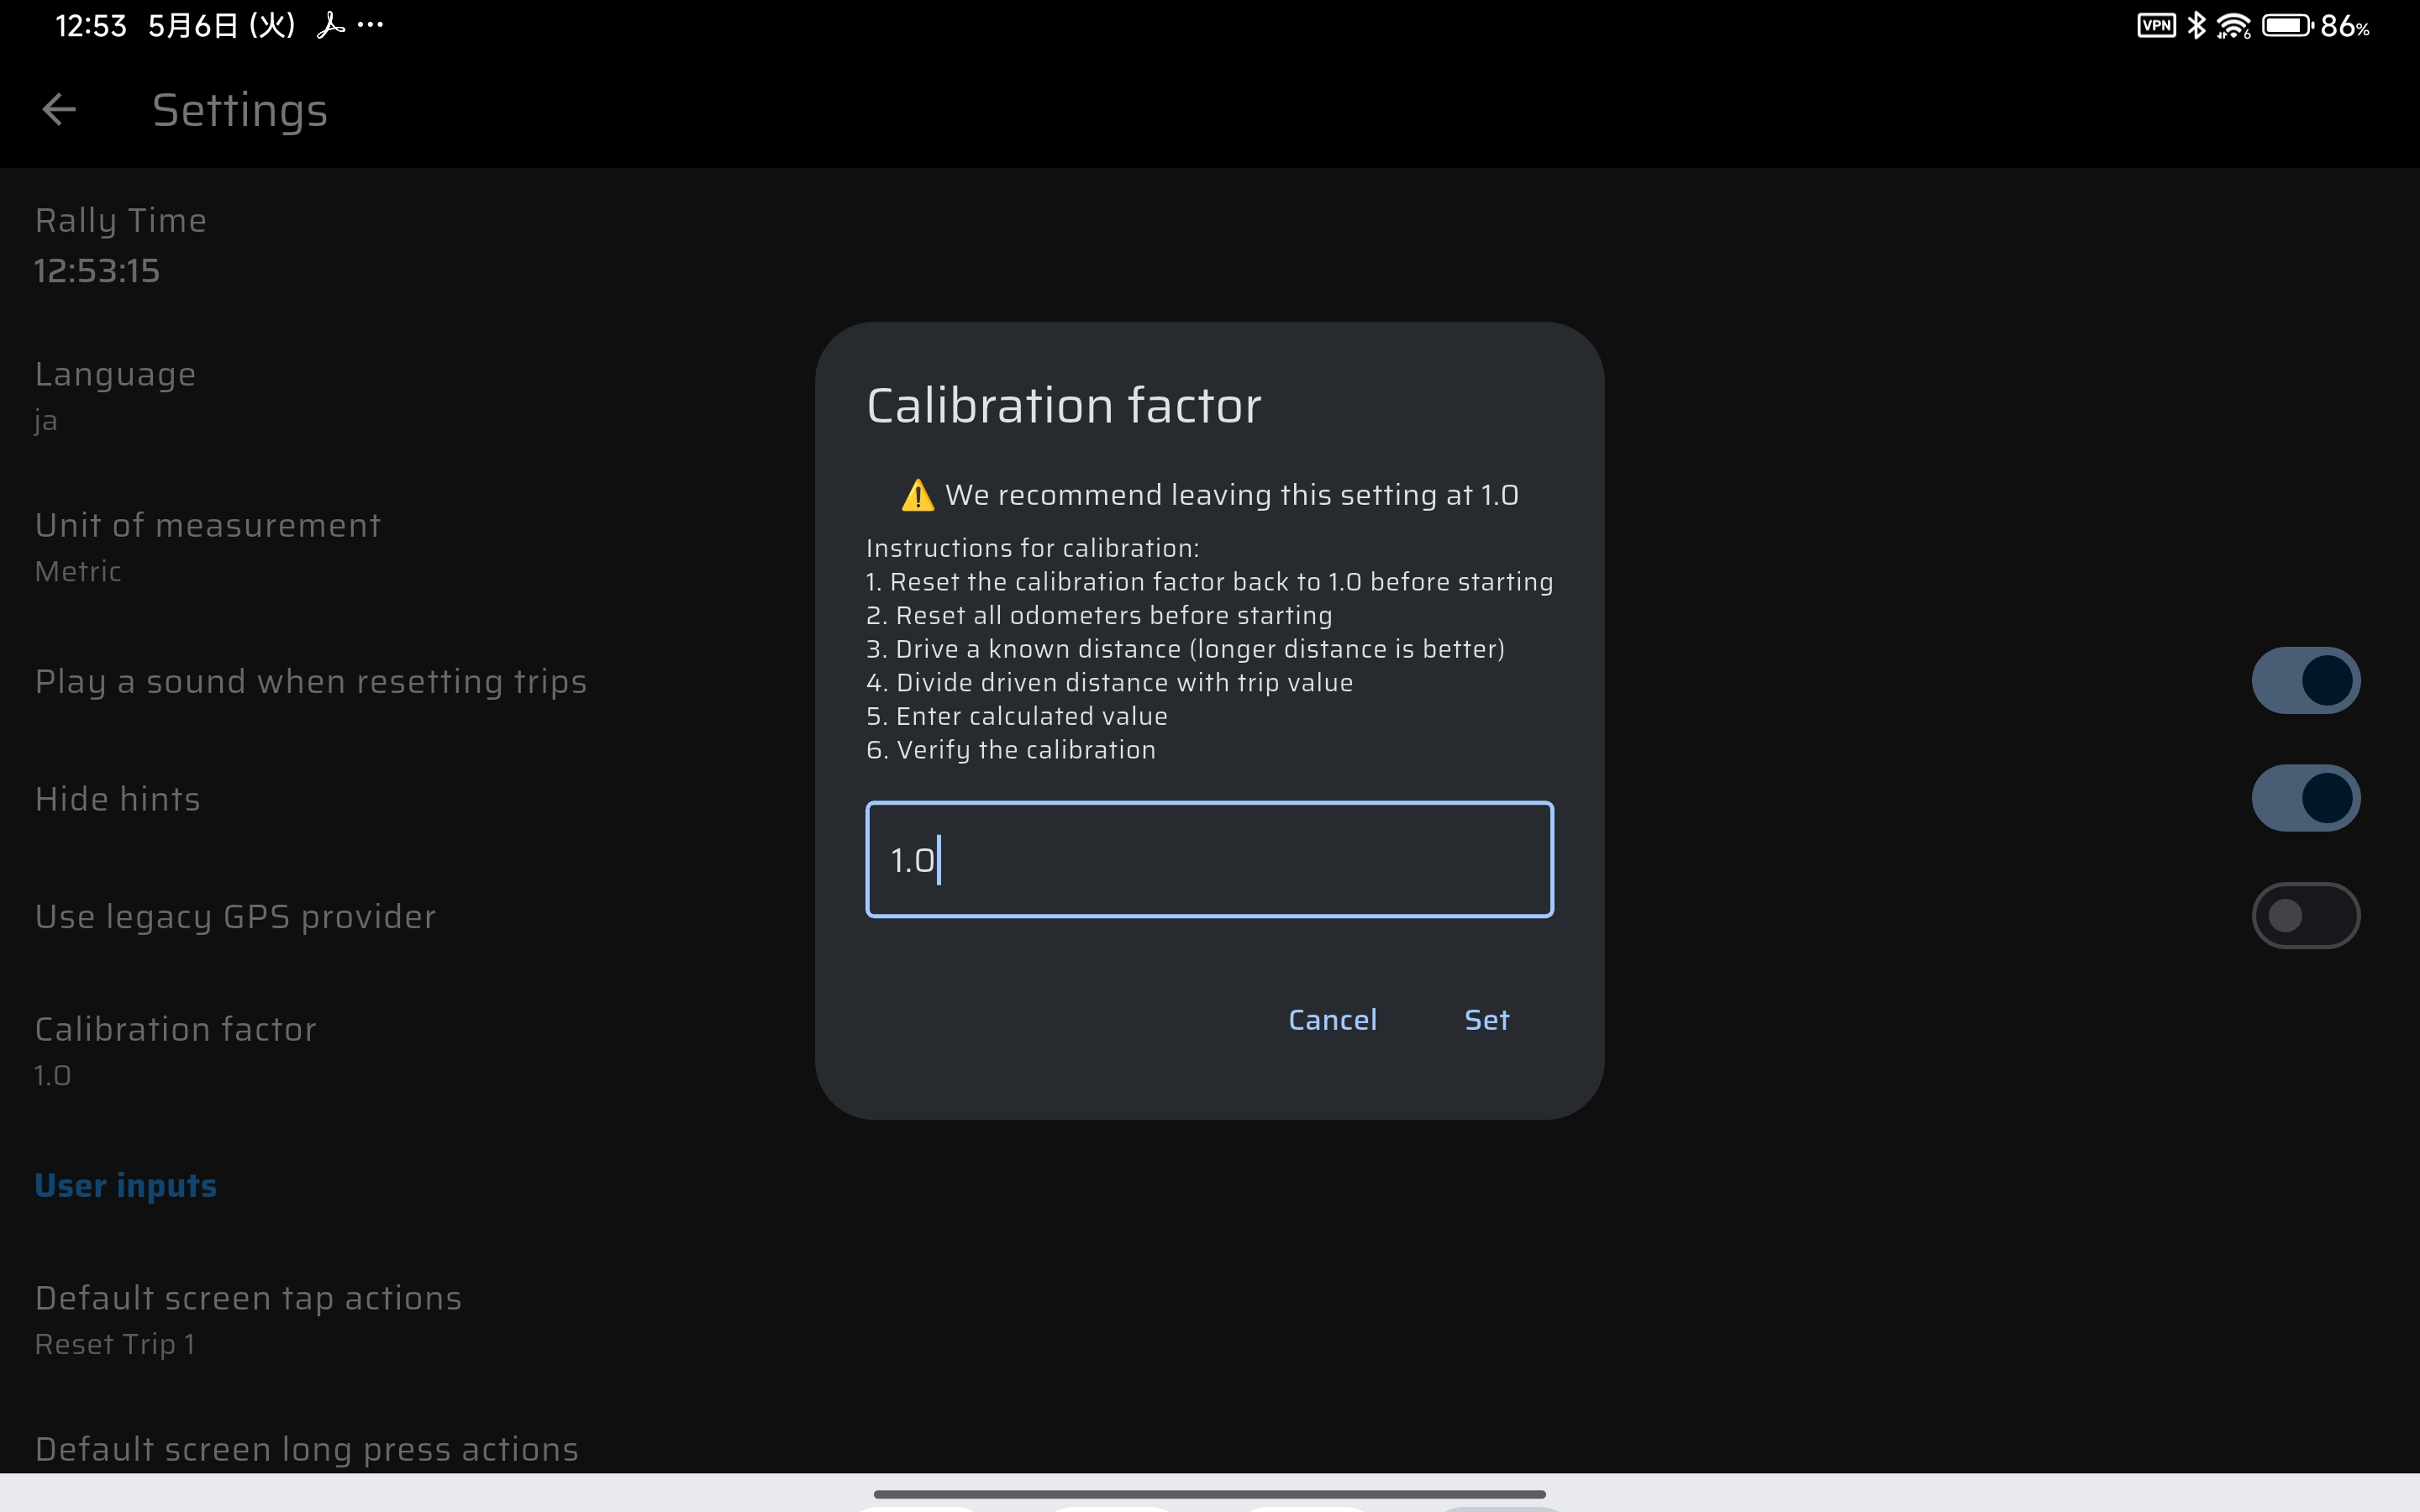2420x1512 pixels.
Task: Tap the status bar clock 12:53
Action: [91, 26]
